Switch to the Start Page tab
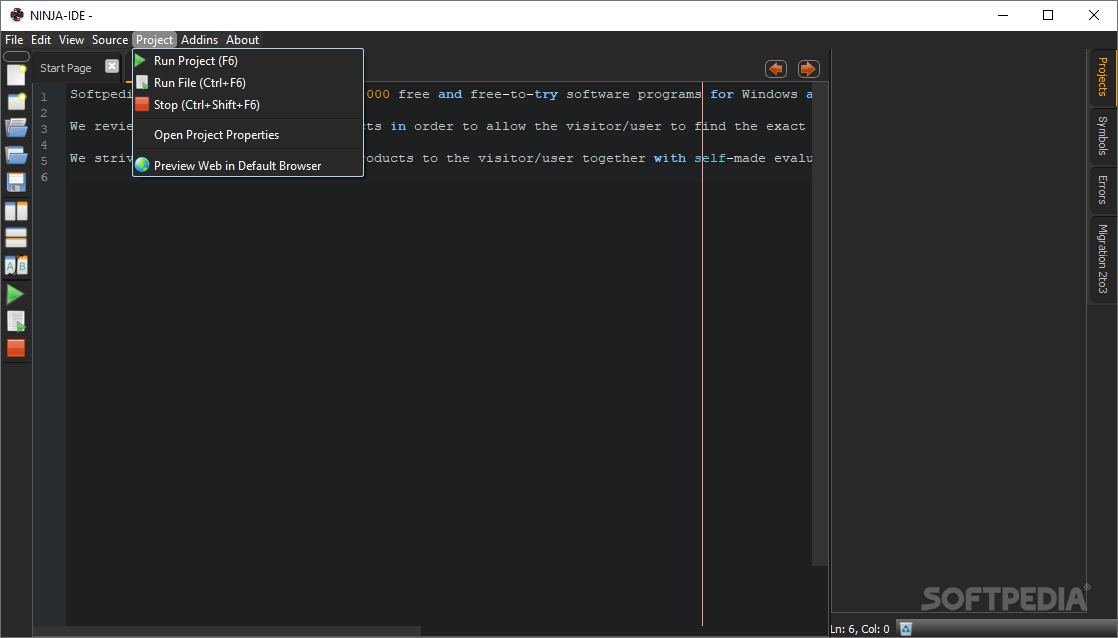 click(x=66, y=68)
